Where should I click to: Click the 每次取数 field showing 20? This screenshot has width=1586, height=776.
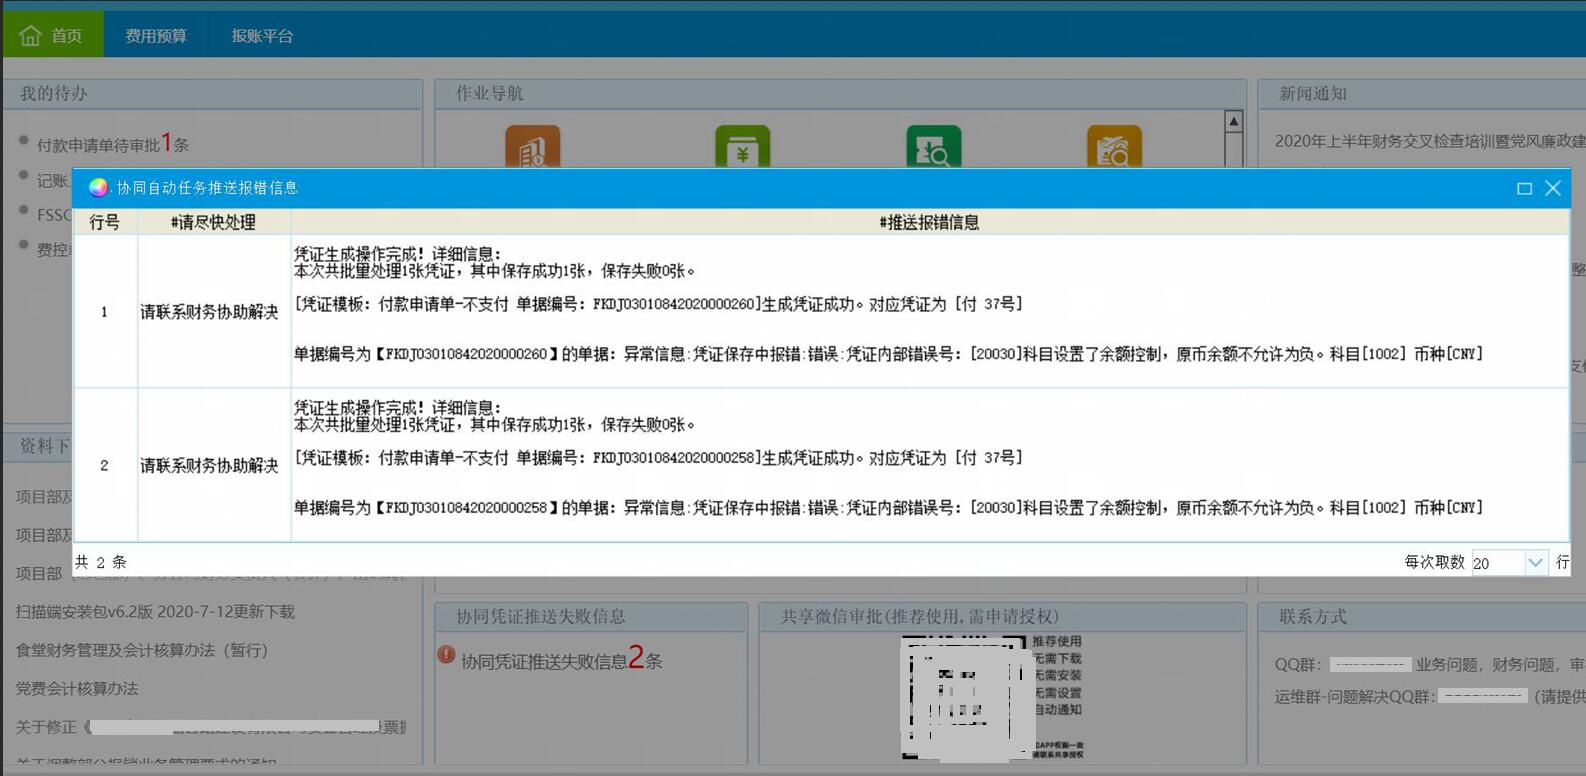(x=1496, y=563)
